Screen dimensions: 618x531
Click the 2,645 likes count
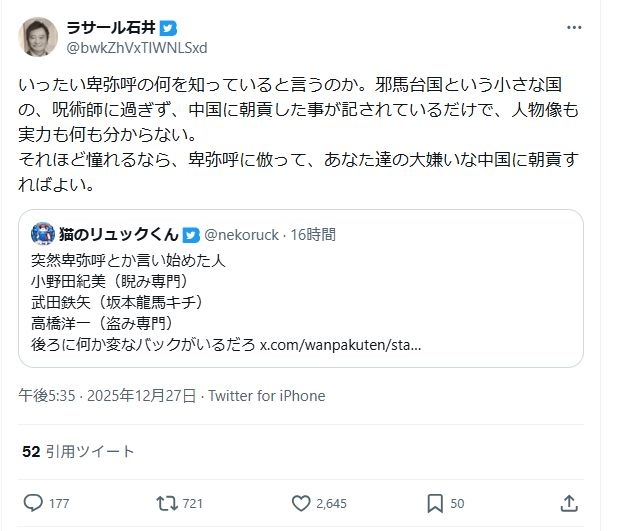point(331,503)
